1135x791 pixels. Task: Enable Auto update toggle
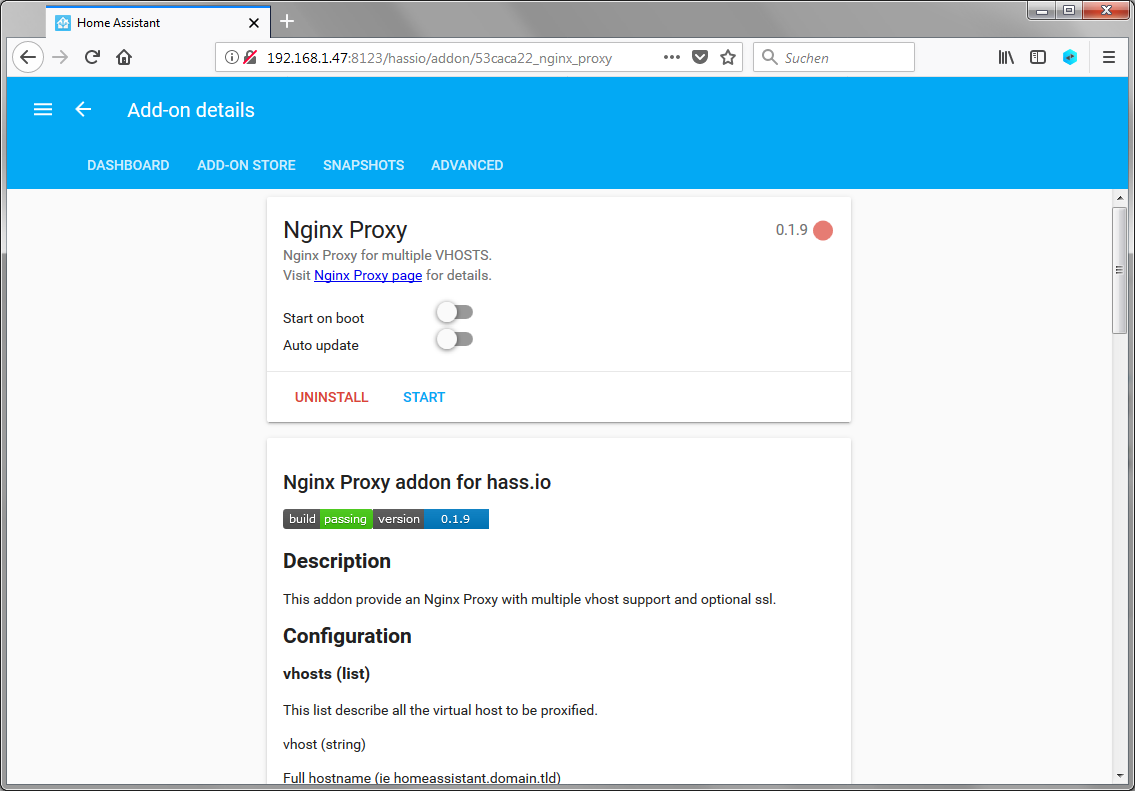click(455, 339)
